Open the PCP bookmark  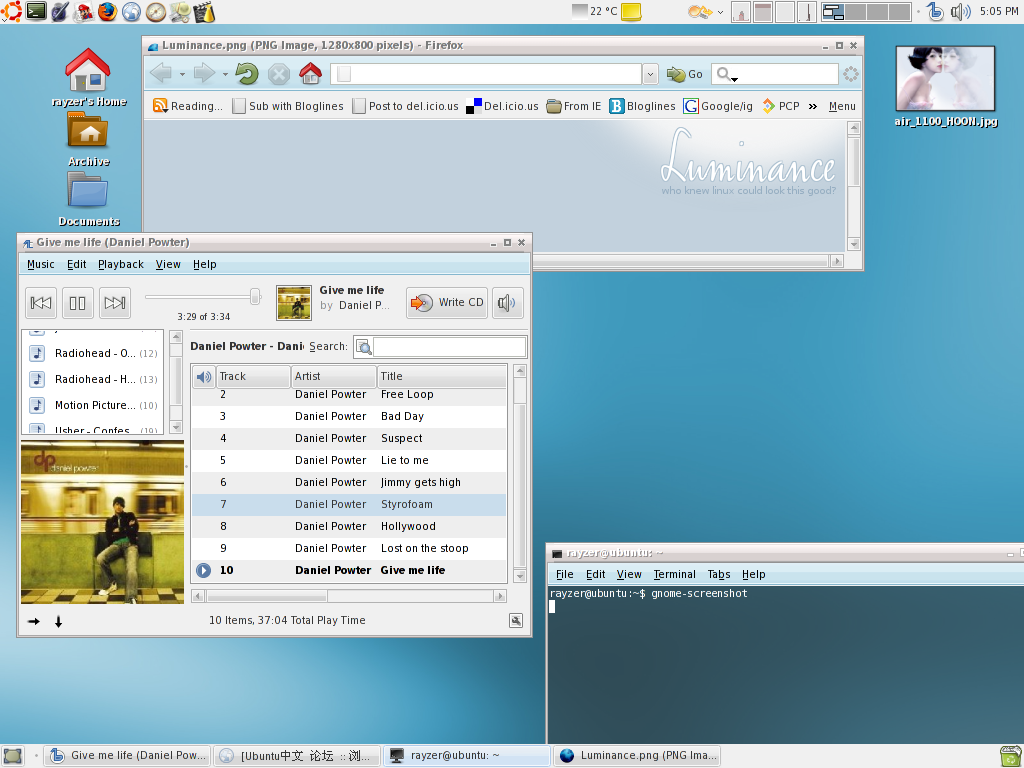(x=780, y=106)
